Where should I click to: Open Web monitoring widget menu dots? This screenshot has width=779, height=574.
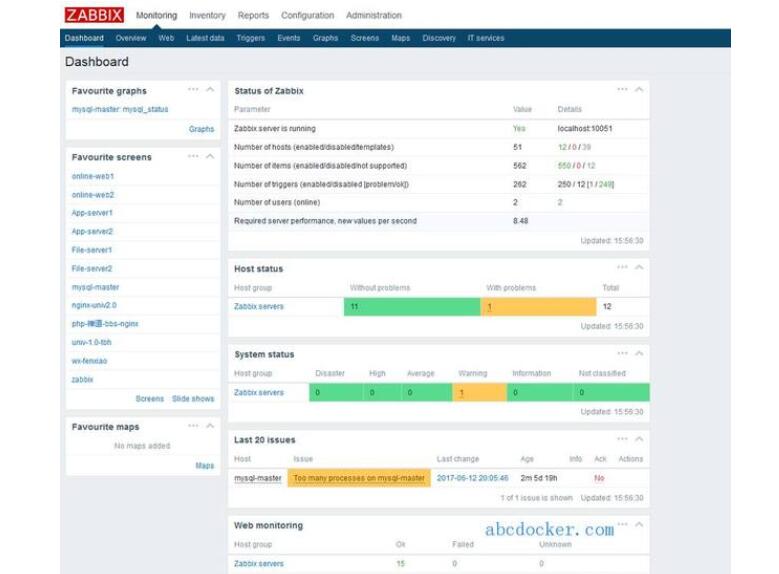tap(622, 524)
